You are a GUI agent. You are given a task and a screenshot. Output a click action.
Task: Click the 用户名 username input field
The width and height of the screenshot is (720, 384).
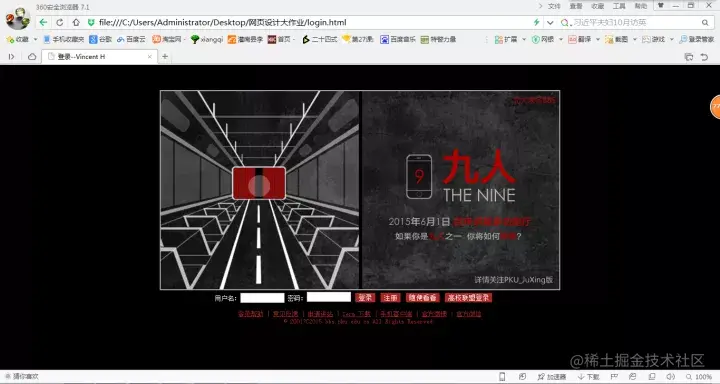(262, 298)
